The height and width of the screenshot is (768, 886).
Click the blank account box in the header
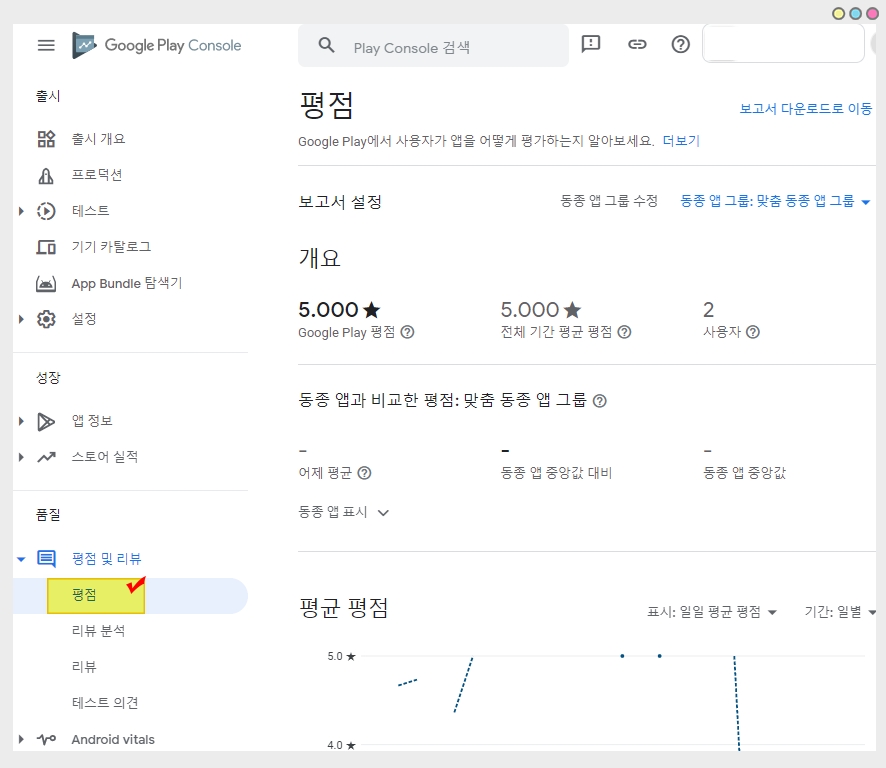pyautogui.click(x=783, y=44)
